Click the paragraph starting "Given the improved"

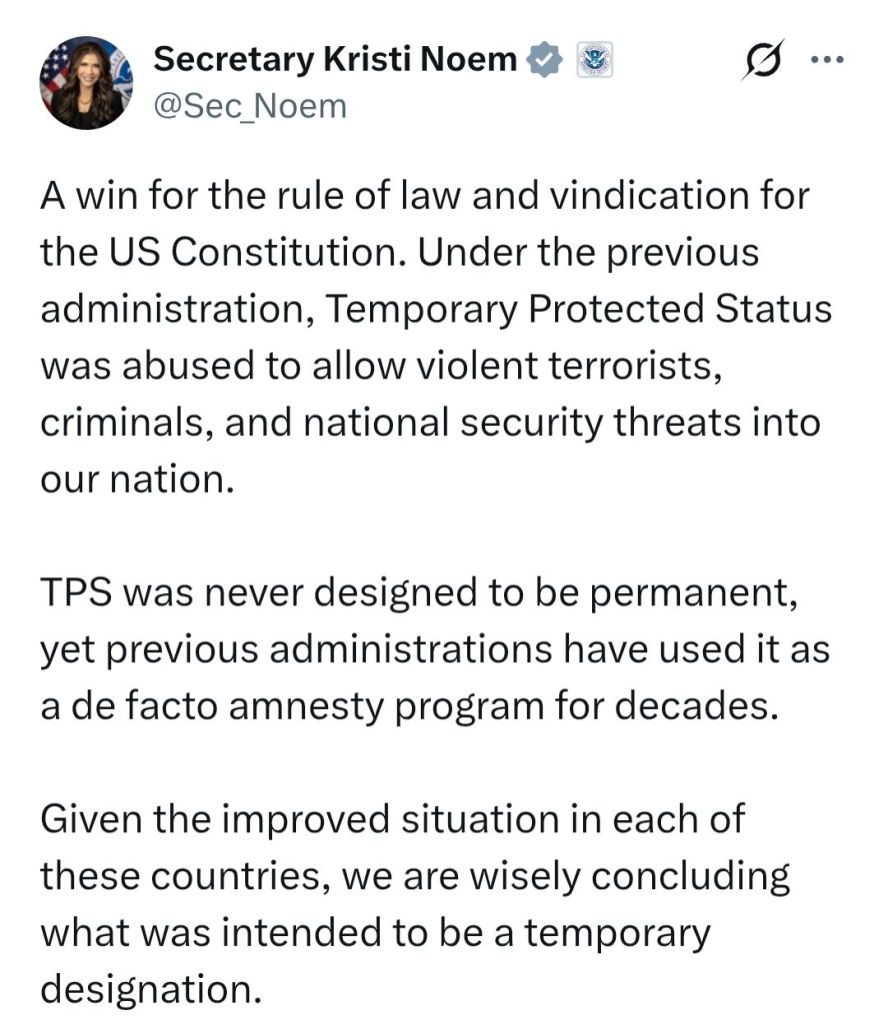(x=415, y=904)
